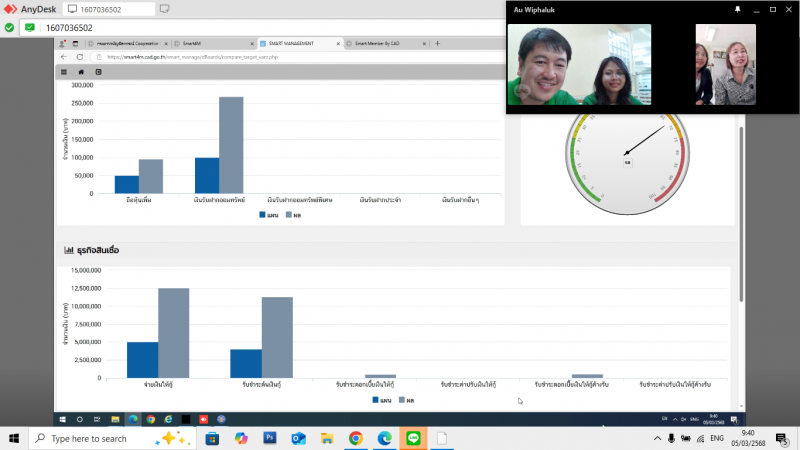Click the blue legend swatch of deposit chart
Image resolution: width=800 pixels, height=450 pixels.
[x=262, y=215]
